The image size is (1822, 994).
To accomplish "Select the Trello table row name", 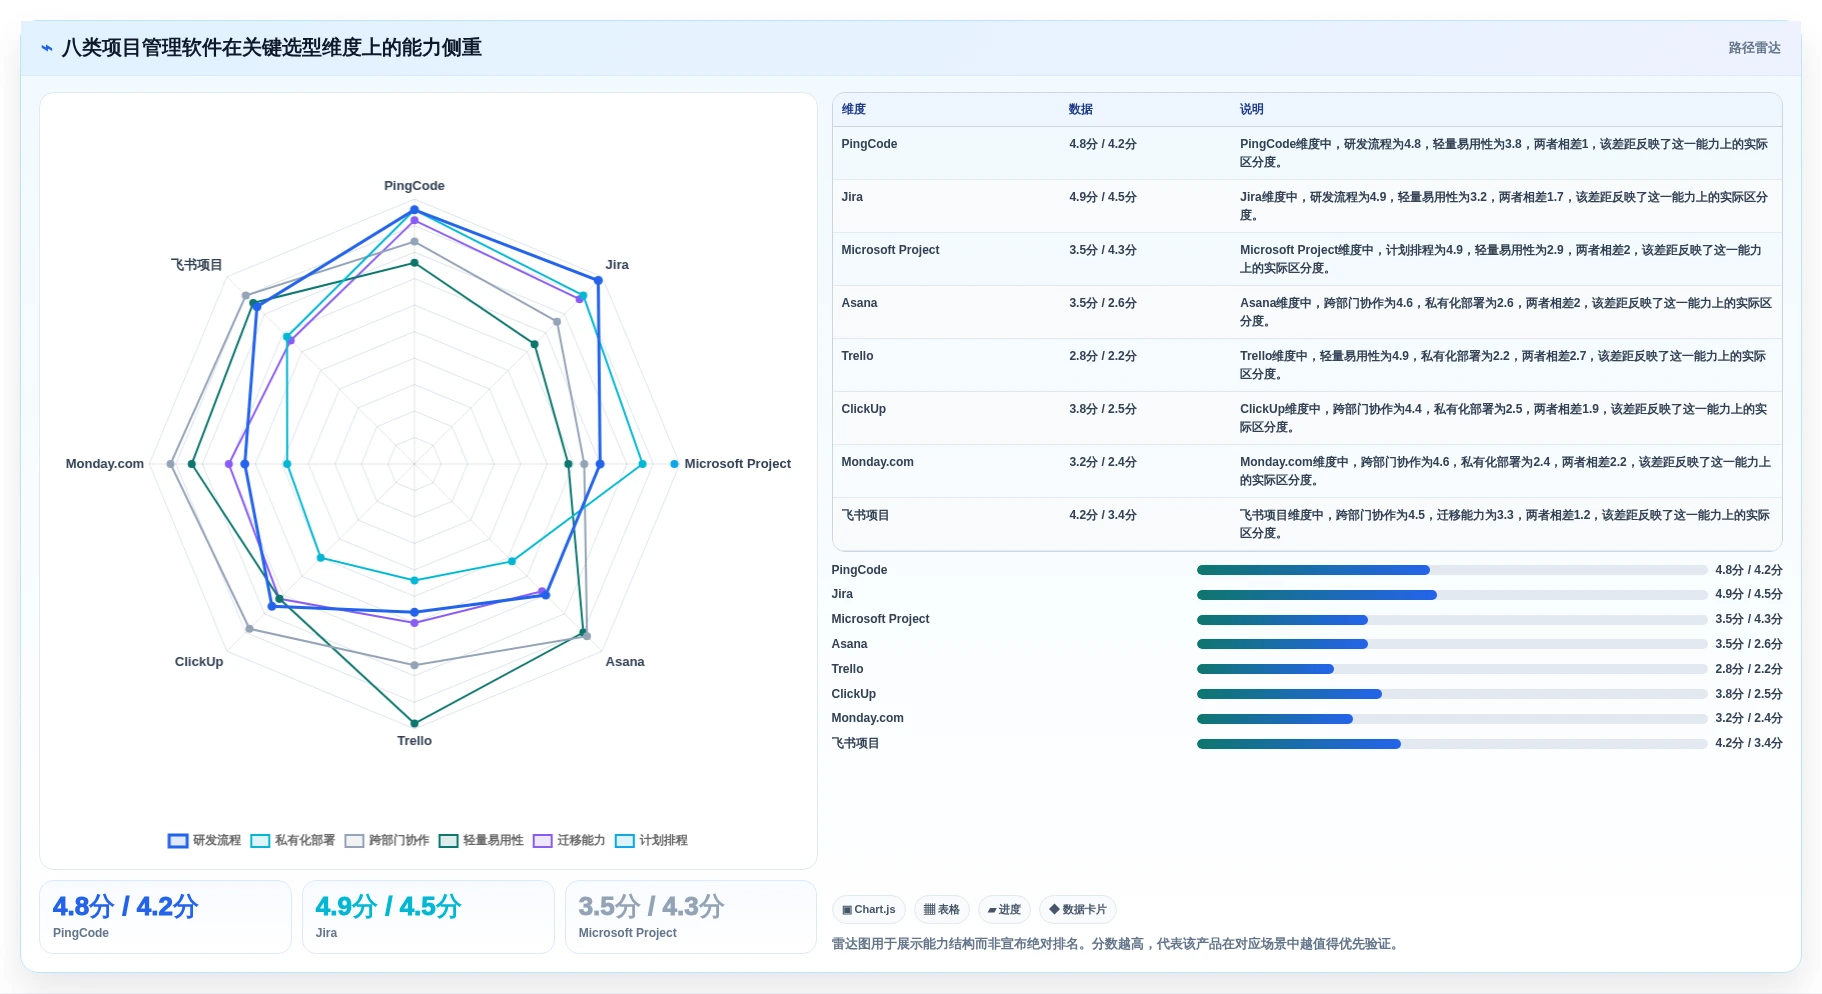I will point(857,356).
